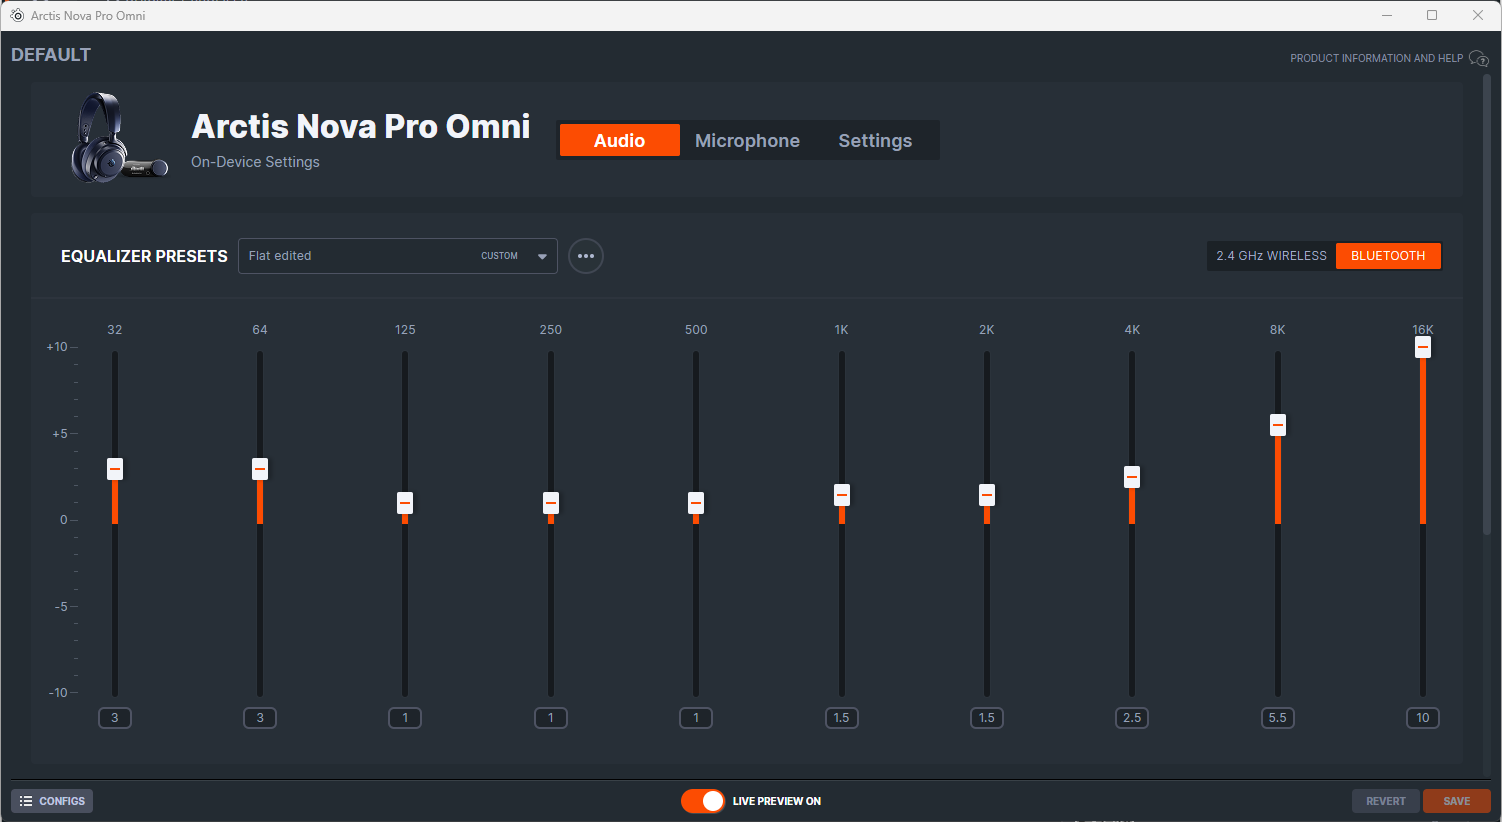Click the 32 Hz slider handle
Screen dimensions: 1502x822
(x=115, y=469)
